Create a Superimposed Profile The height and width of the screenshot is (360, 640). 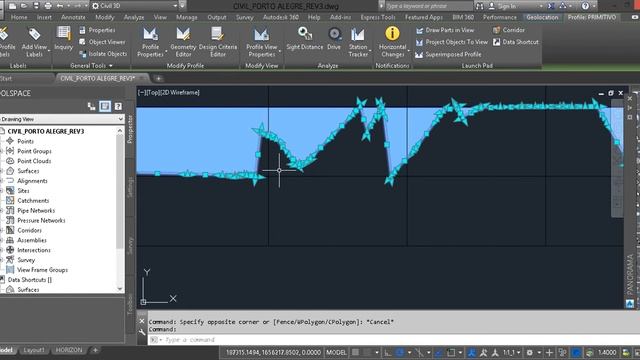coord(448,54)
